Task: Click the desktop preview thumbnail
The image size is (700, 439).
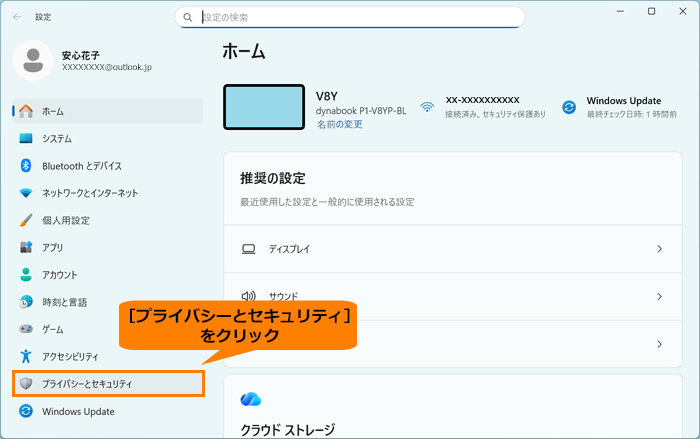Action: point(264,107)
